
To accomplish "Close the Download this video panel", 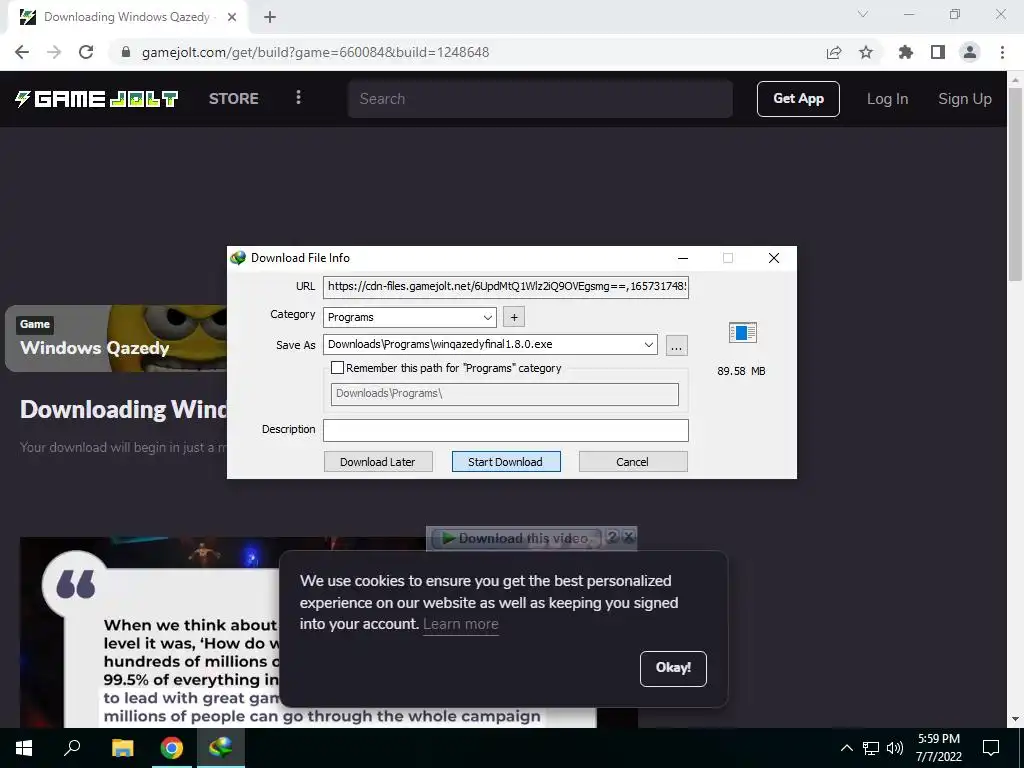I will tap(628, 537).
